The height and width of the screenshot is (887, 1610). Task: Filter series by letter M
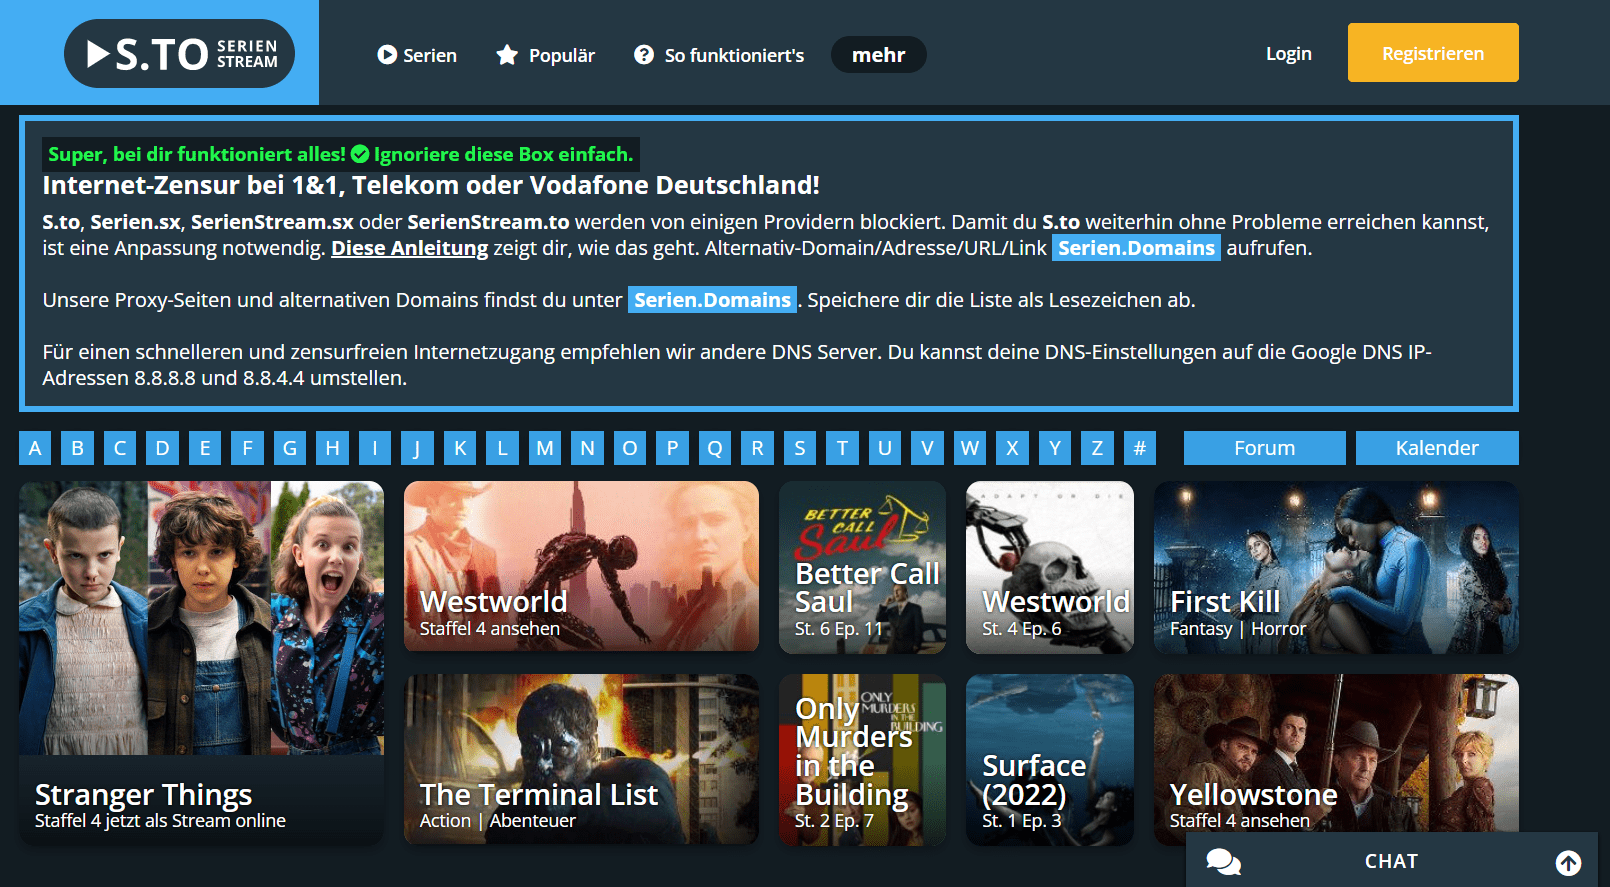[545, 448]
